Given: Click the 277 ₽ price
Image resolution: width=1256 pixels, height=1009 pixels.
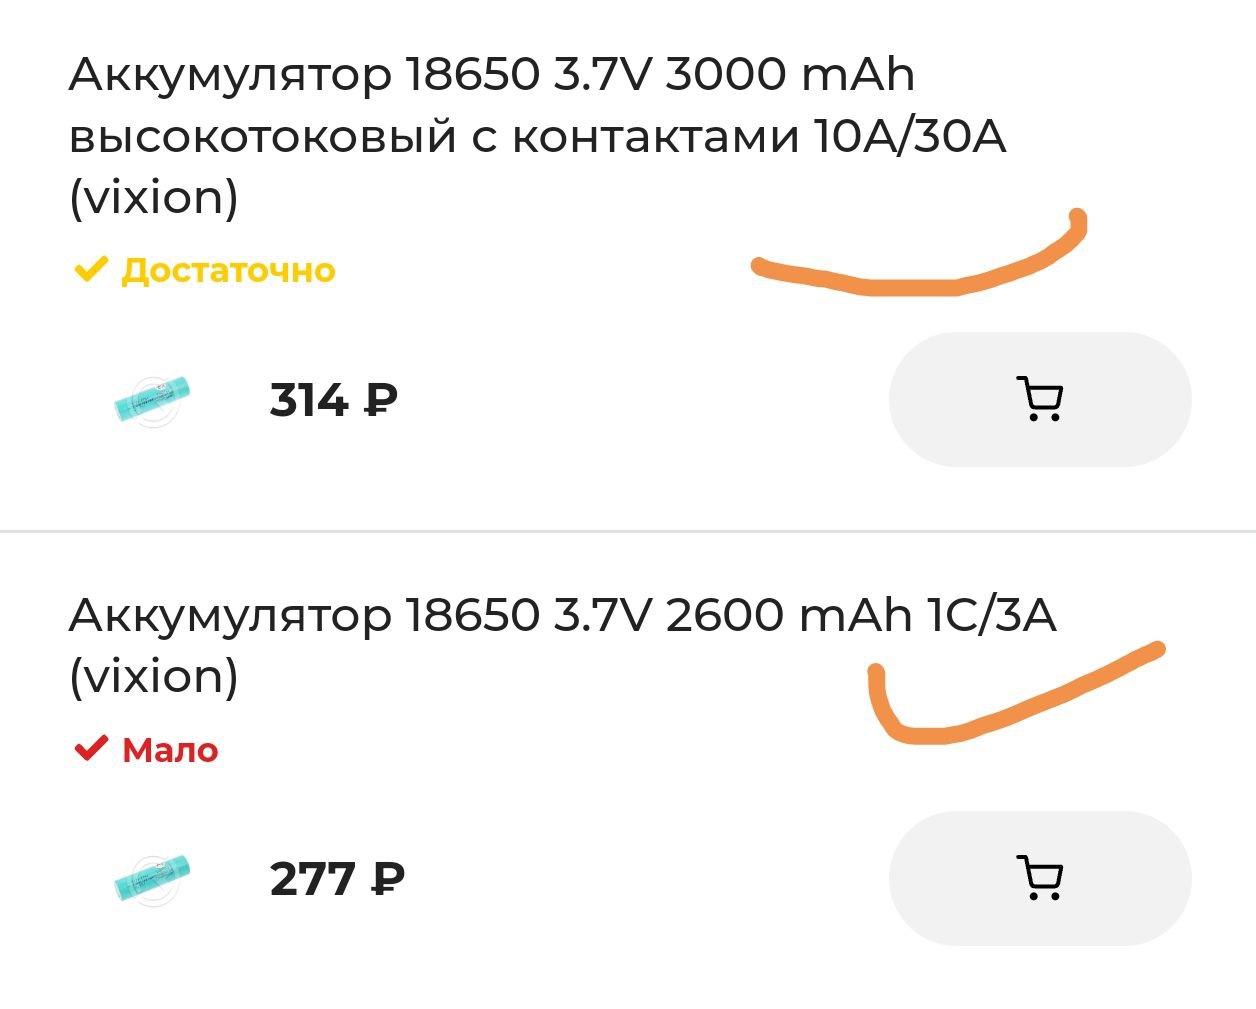Looking at the screenshot, I should coord(337,879).
